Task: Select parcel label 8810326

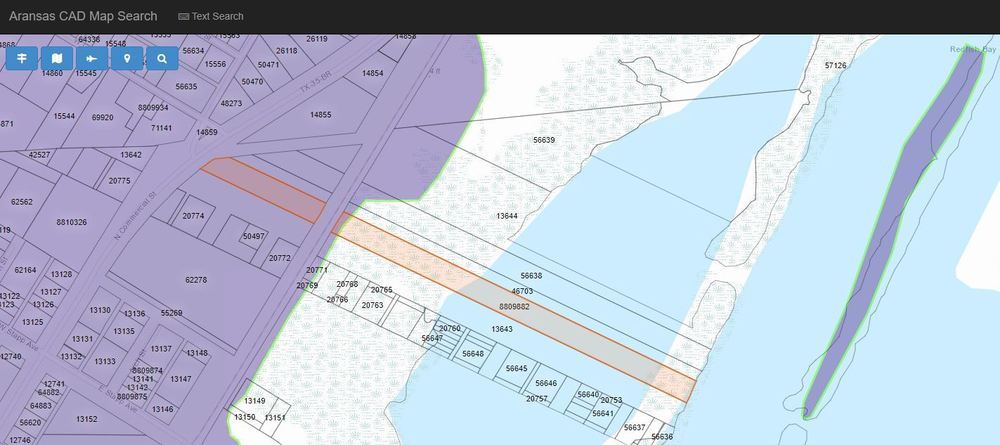Action: (x=71, y=222)
